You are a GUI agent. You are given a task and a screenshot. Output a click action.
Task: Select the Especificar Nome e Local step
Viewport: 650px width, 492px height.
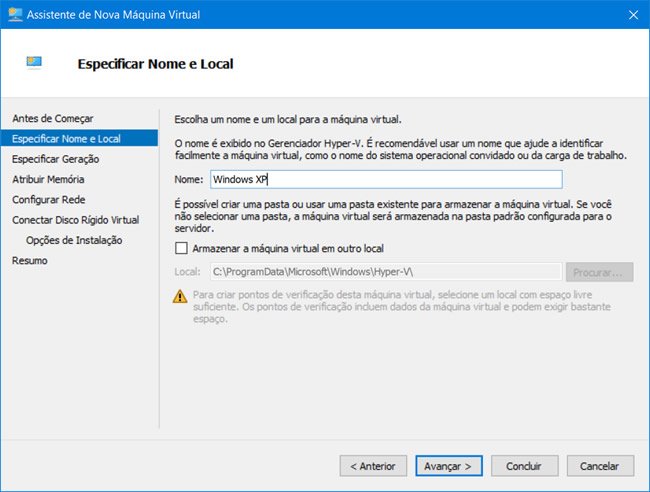66,138
